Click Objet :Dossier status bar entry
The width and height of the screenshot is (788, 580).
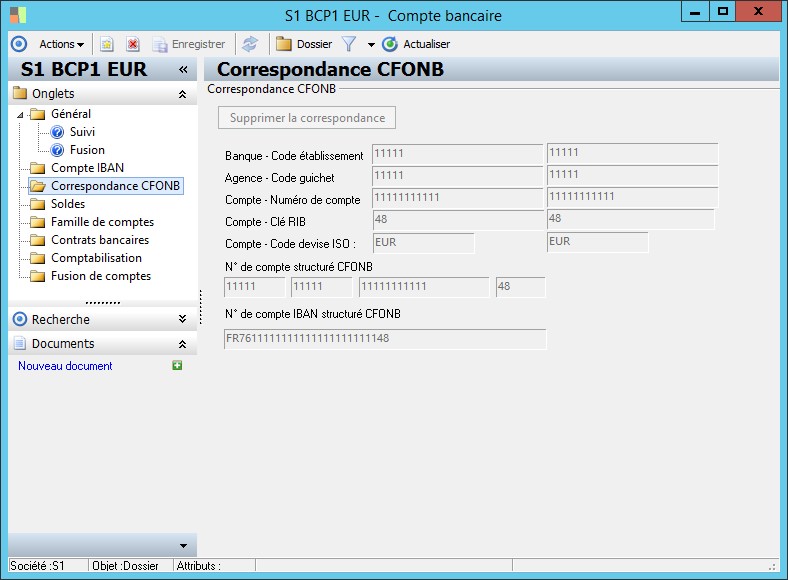(x=125, y=566)
